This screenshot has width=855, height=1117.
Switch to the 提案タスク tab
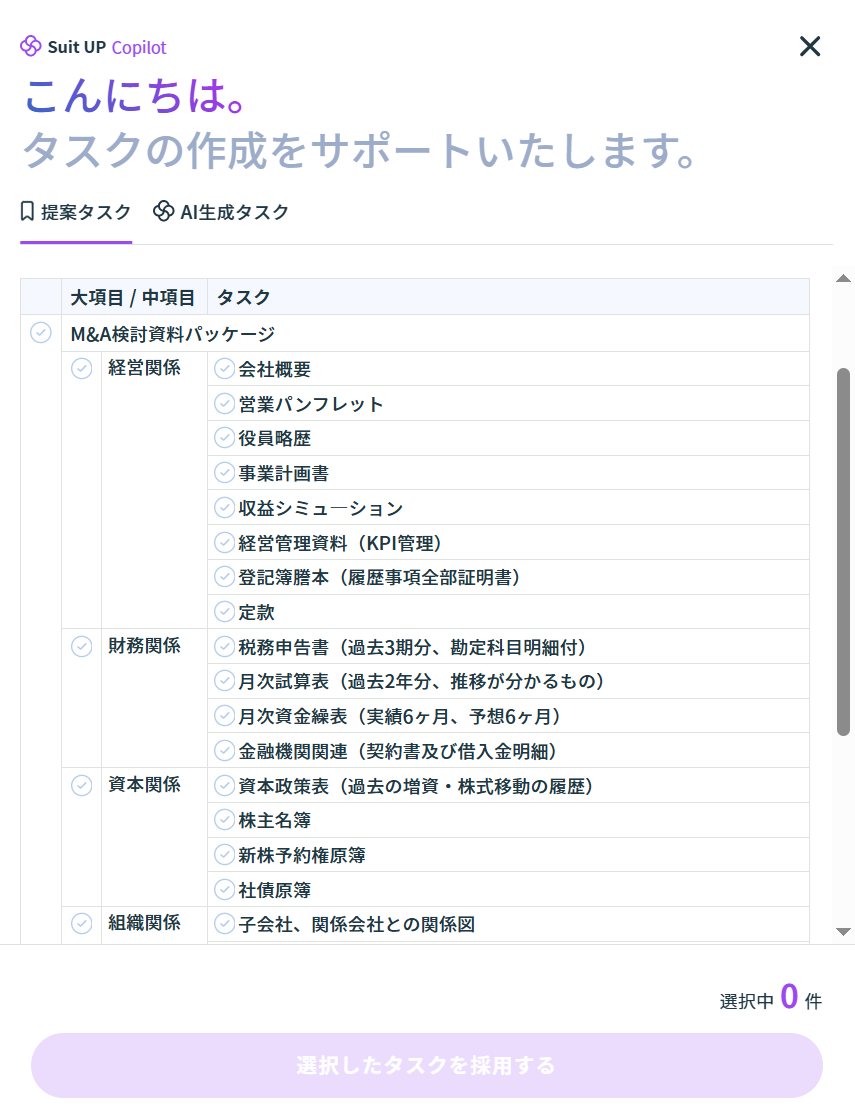[76, 212]
